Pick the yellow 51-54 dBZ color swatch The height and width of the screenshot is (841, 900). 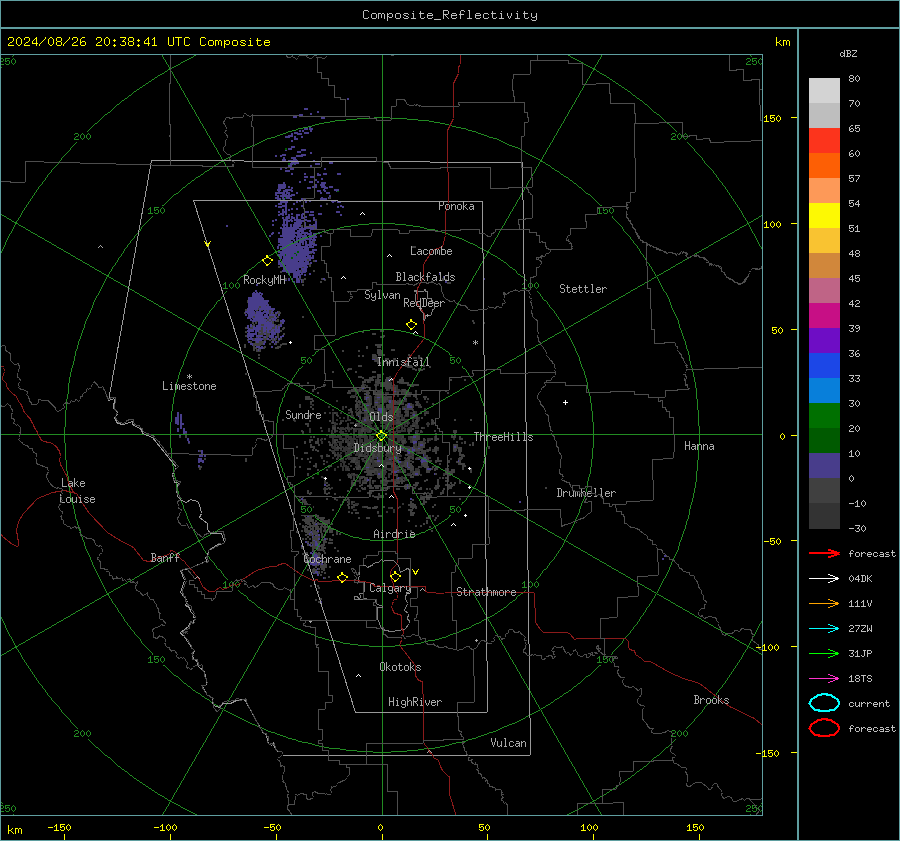(x=824, y=216)
